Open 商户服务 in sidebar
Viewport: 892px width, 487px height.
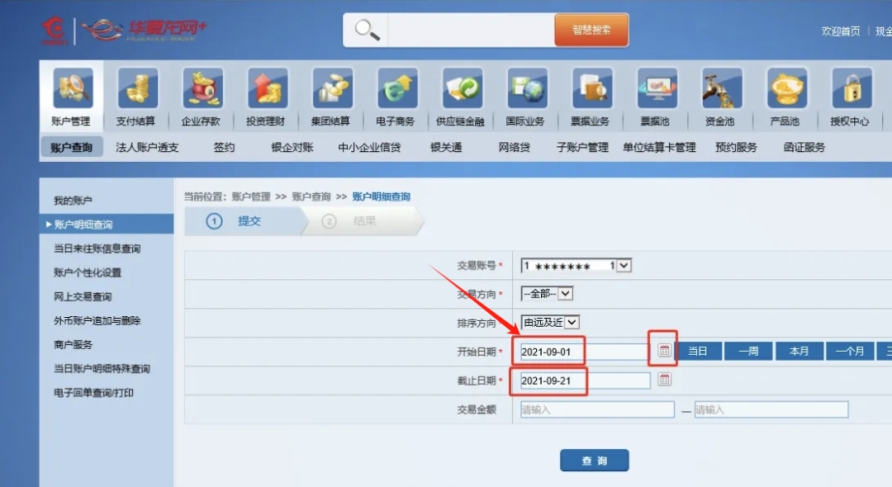(73, 344)
